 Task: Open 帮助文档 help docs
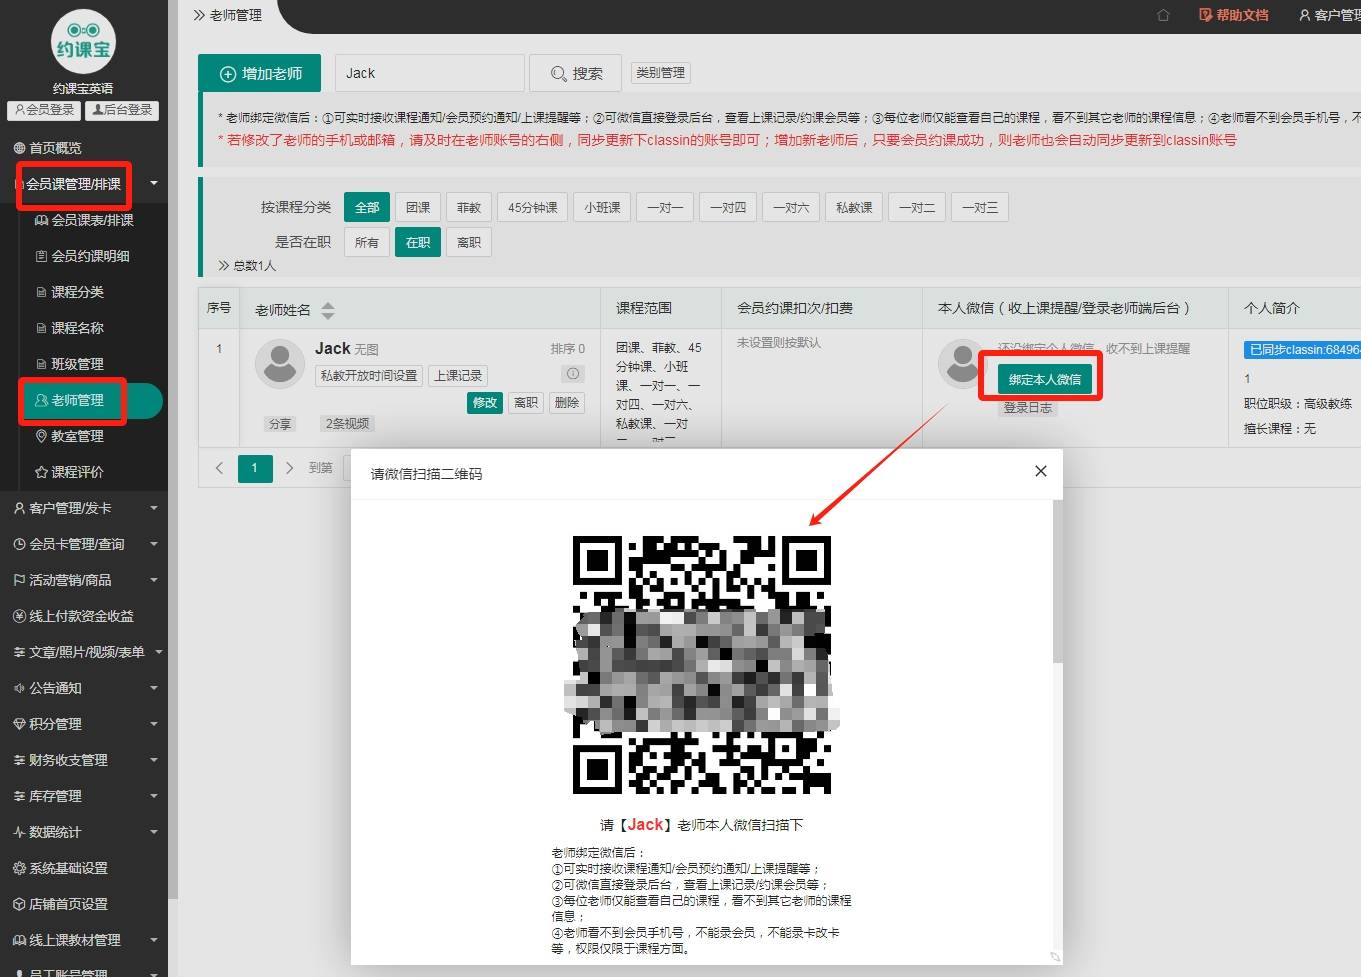pos(1233,15)
